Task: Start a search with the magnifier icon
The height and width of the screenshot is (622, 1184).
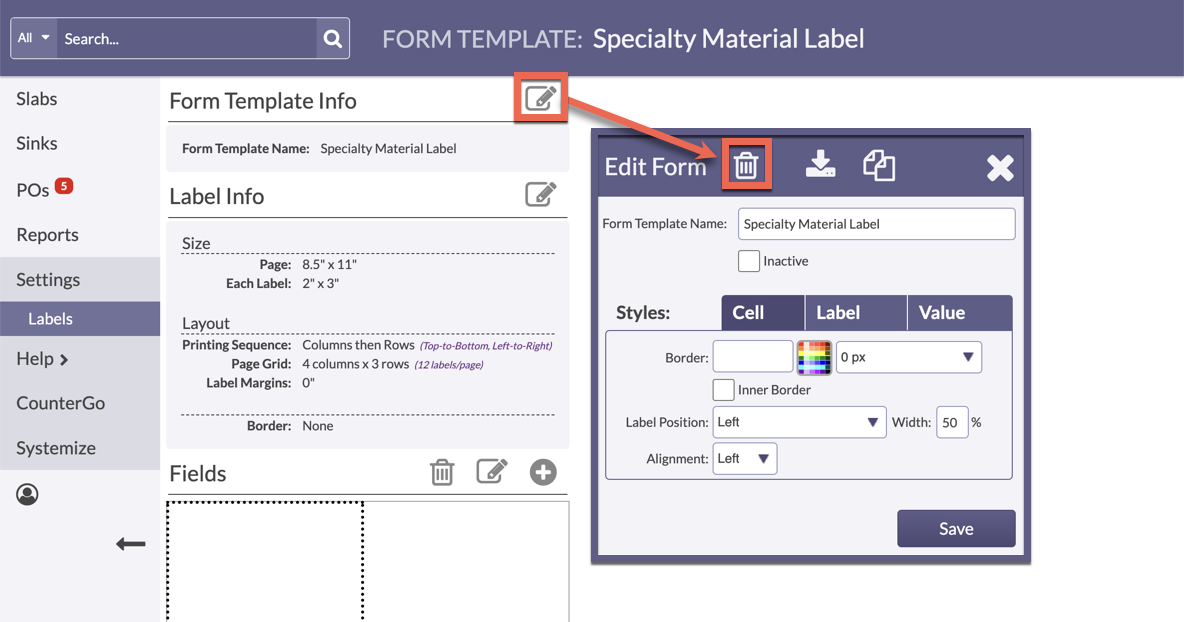Action: [x=332, y=38]
